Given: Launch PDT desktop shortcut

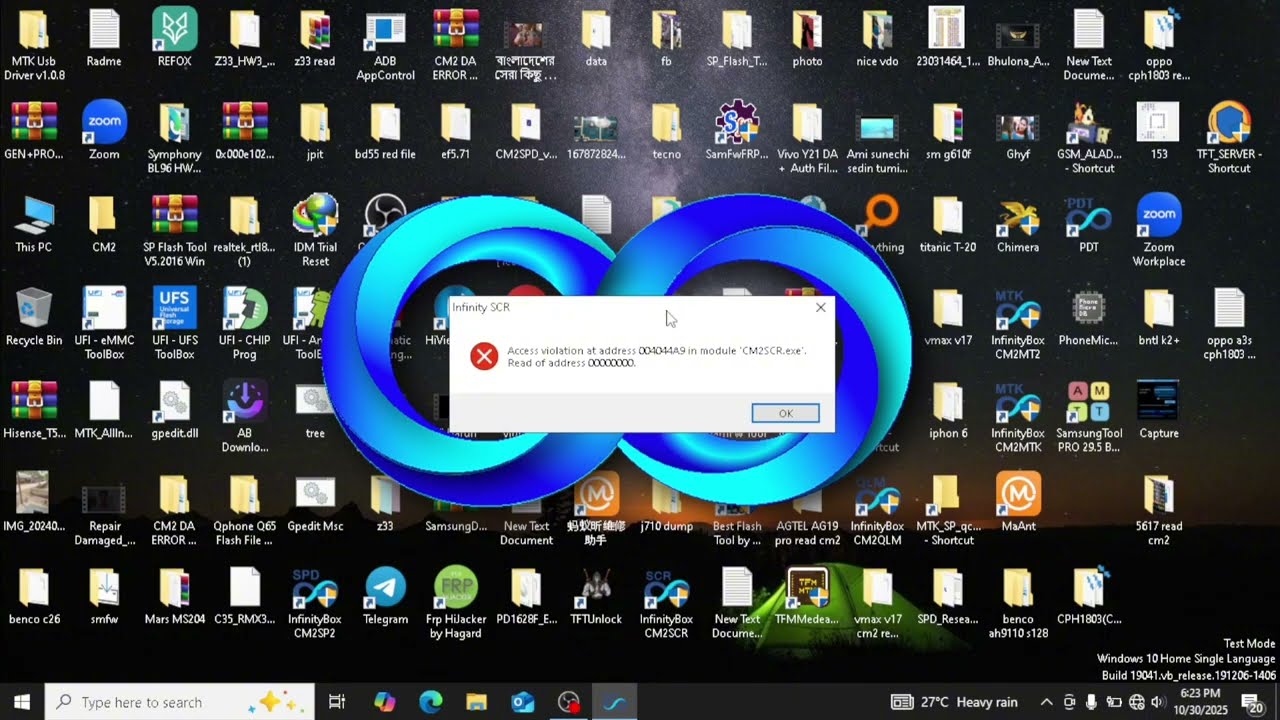Looking at the screenshot, I should [x=1089, y=224].
